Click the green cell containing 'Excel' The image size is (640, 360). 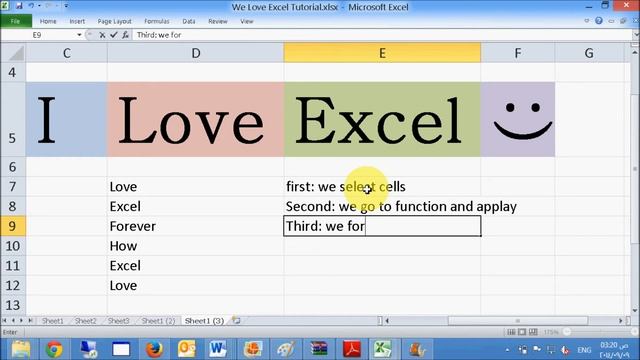[382, 120]
